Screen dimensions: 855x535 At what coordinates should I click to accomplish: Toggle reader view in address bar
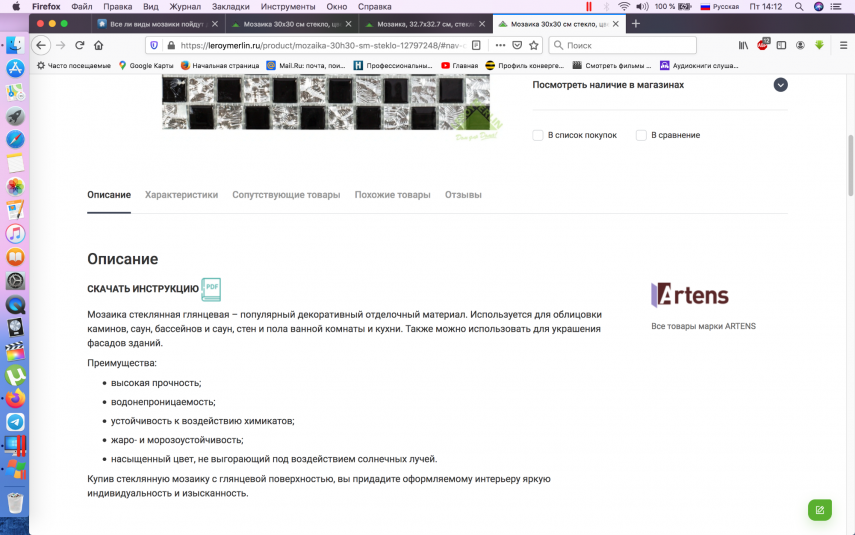[x=476, y=45]
